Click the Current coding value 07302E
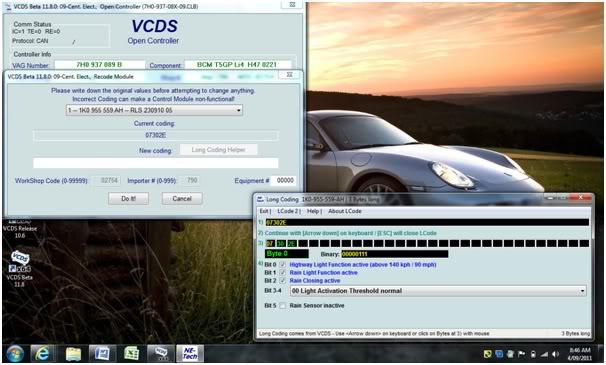 (155, 135)
